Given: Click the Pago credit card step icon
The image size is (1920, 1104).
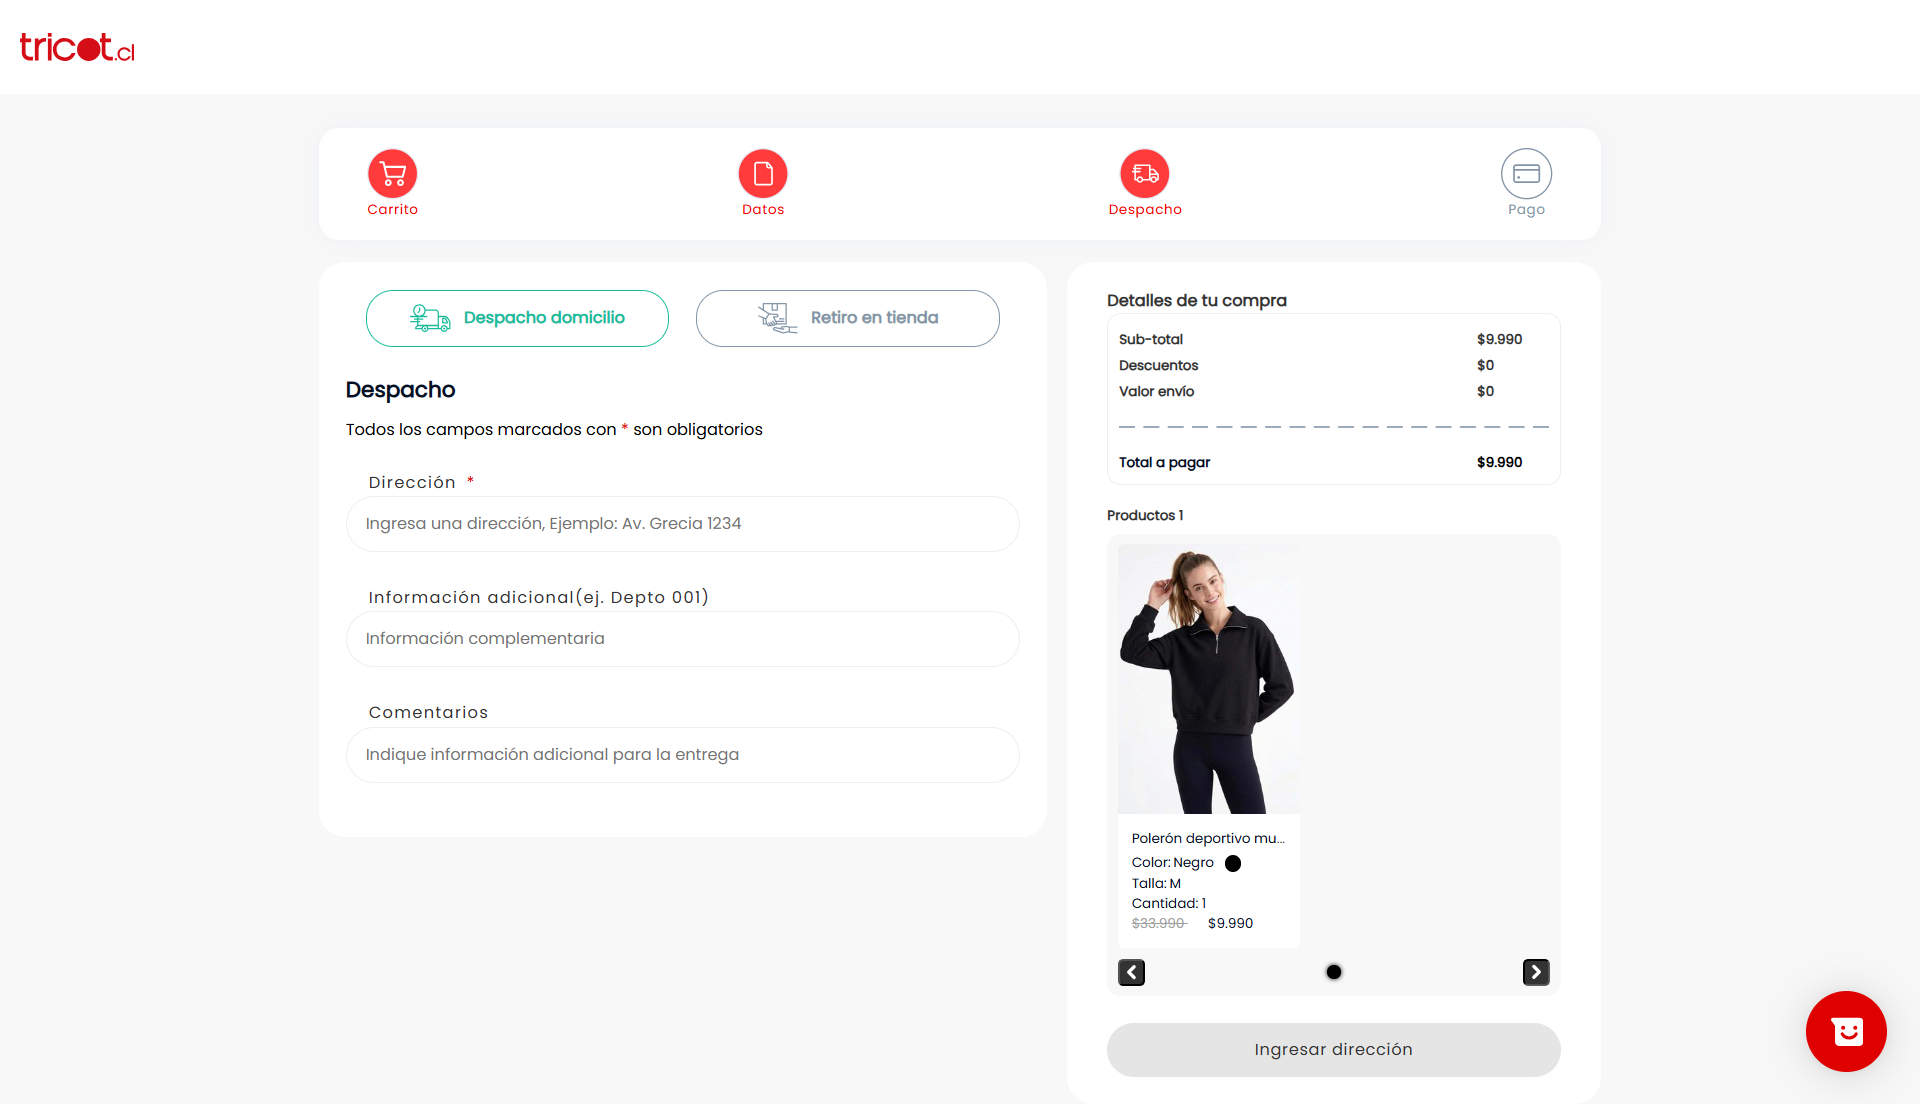Looking at the screenshot, I should [x=1526, y=174].
